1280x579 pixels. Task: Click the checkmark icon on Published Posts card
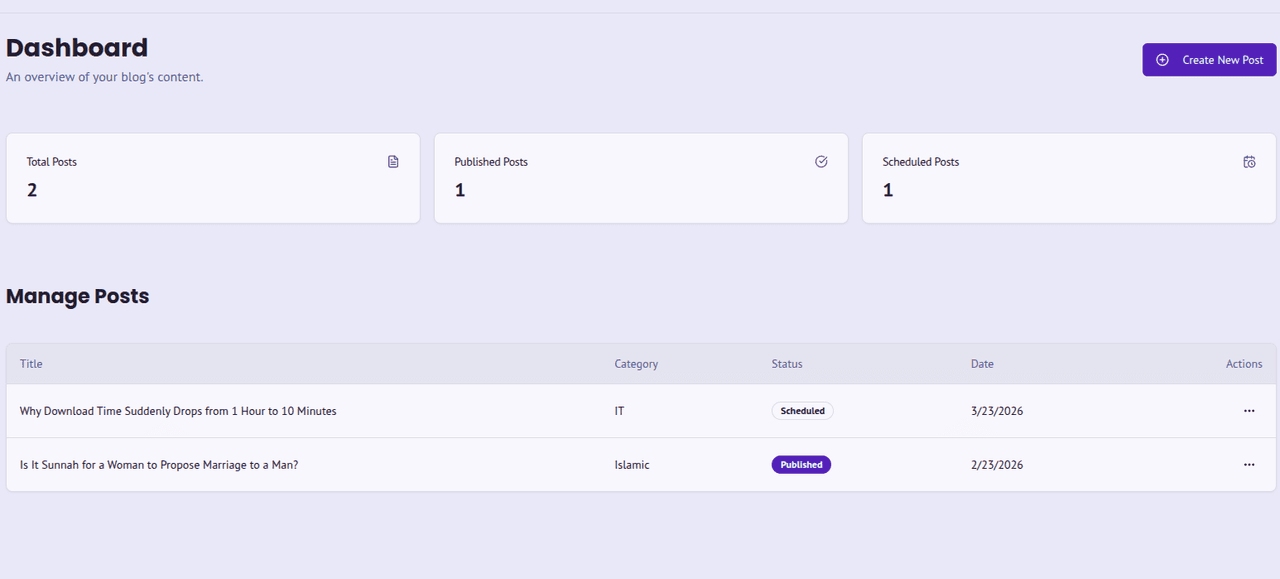click(821, 162)
